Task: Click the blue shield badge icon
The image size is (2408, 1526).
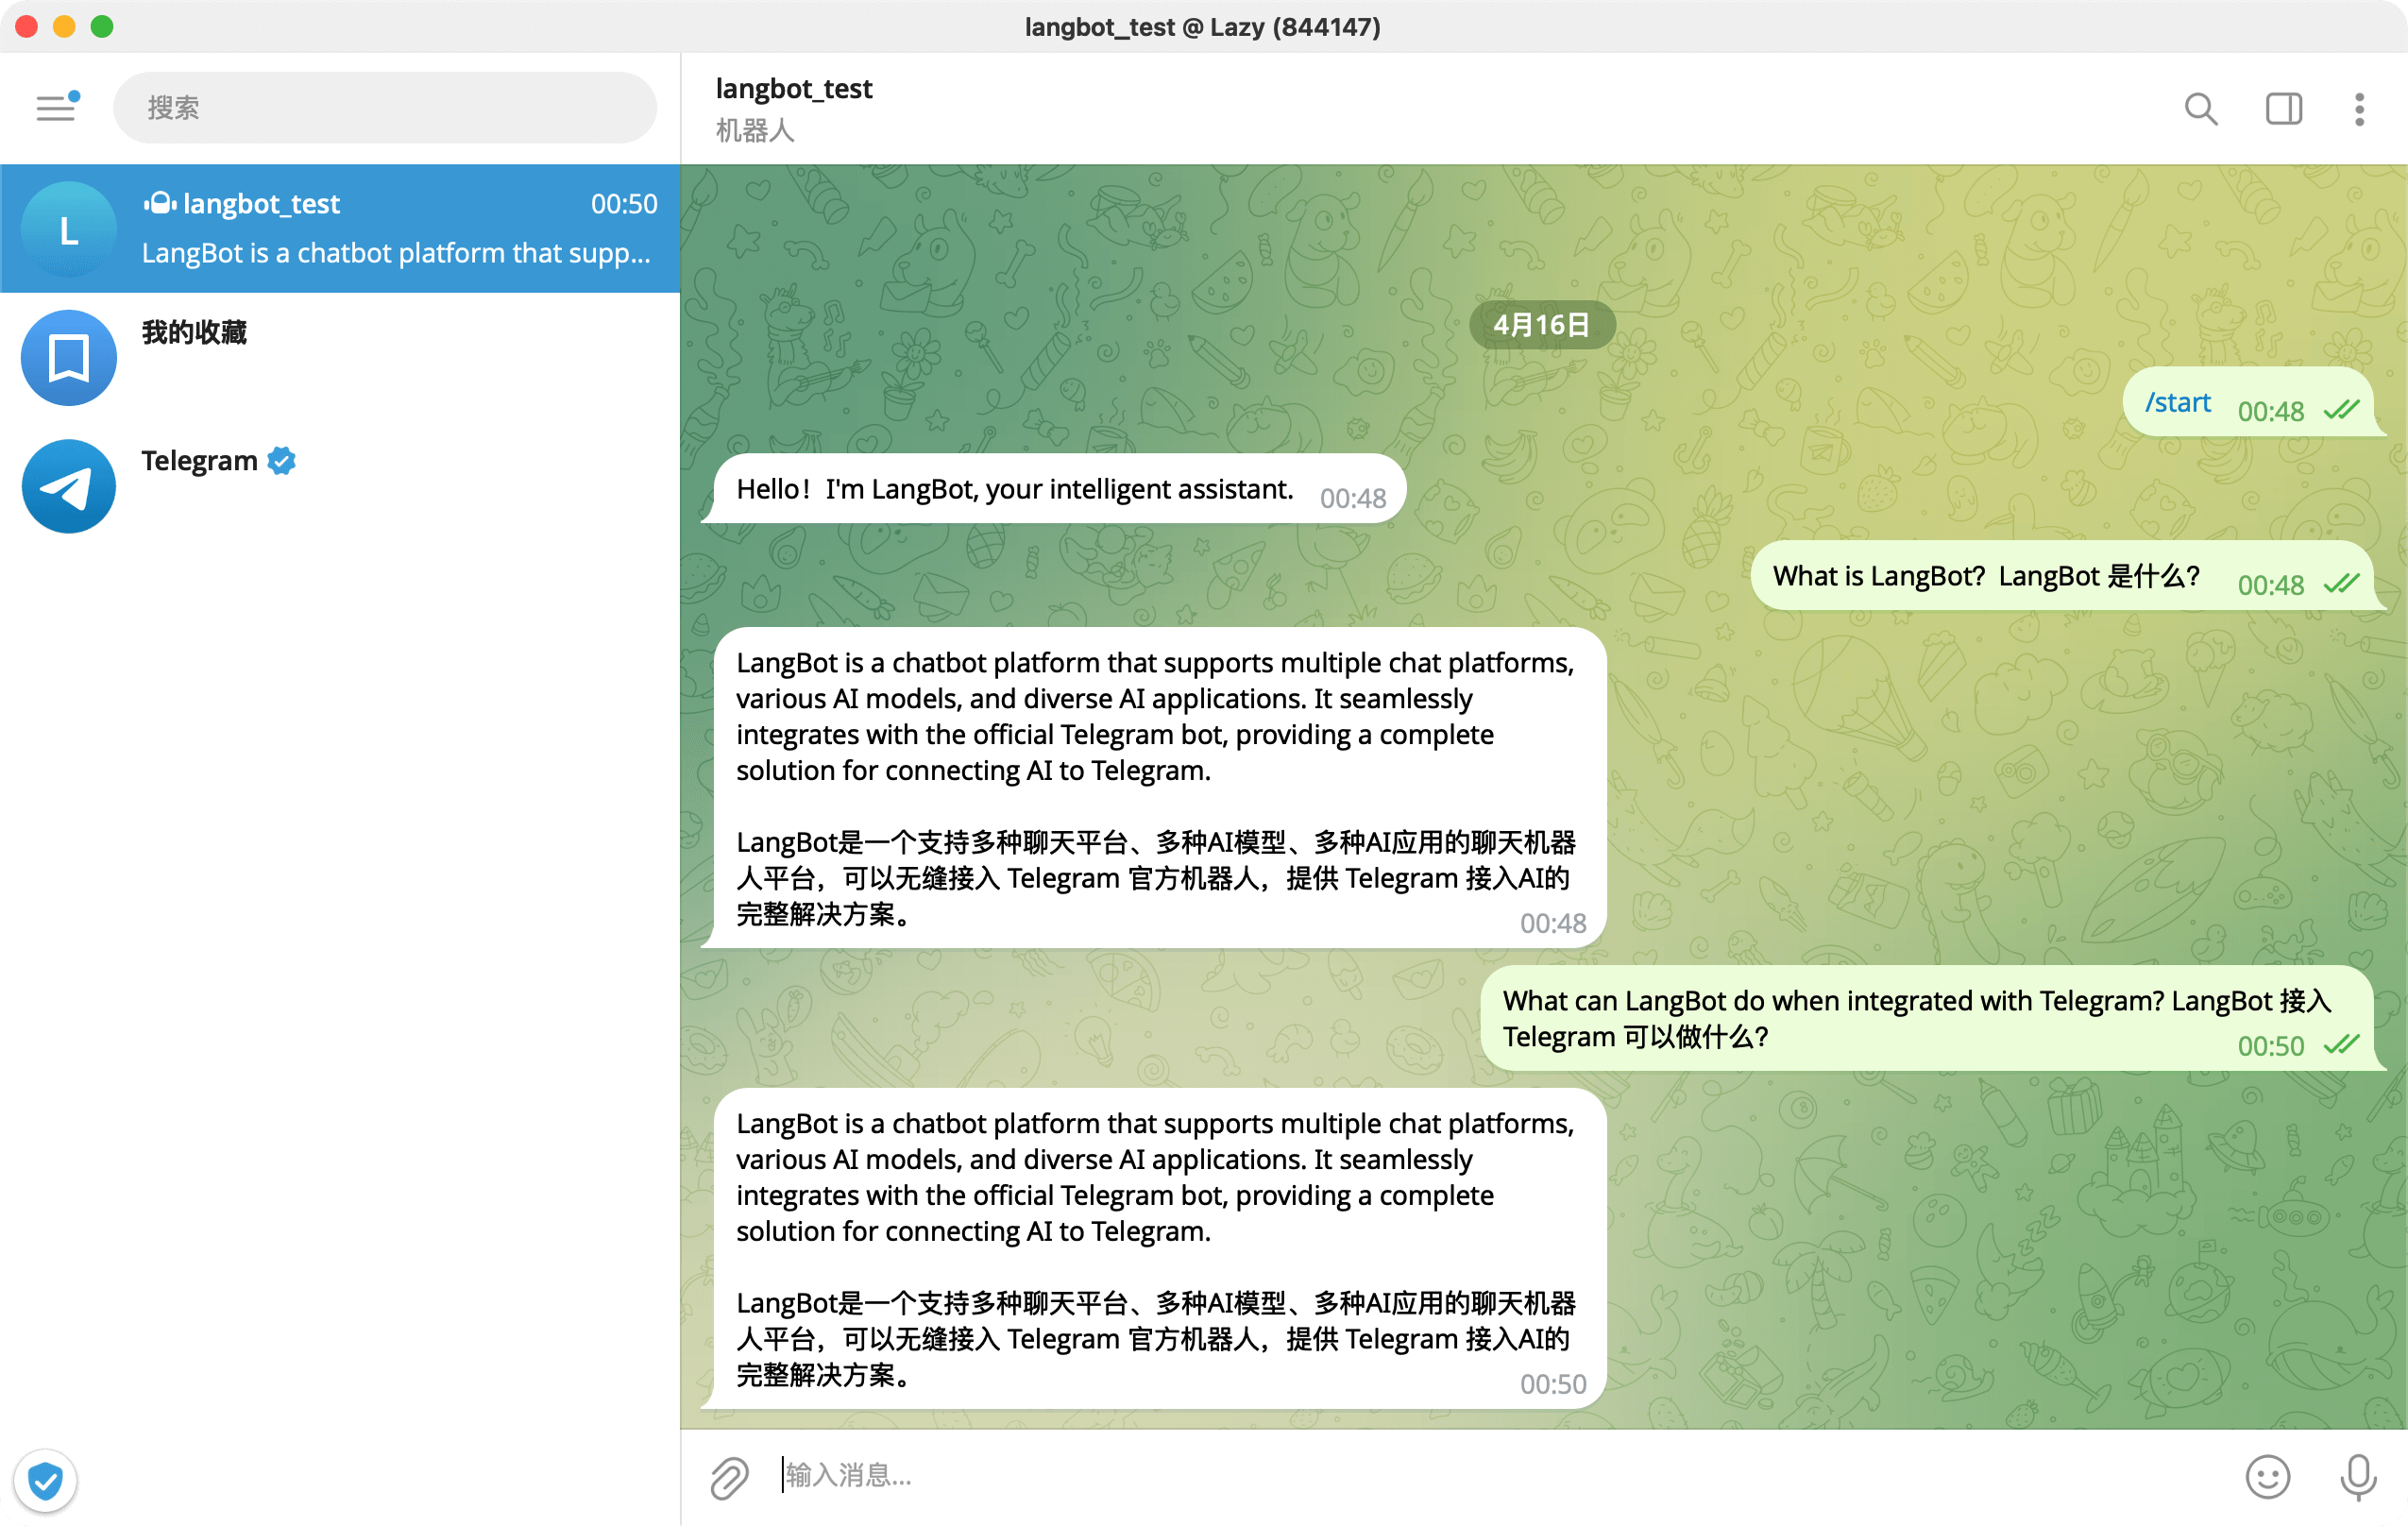Action: tap(45, 1480)
